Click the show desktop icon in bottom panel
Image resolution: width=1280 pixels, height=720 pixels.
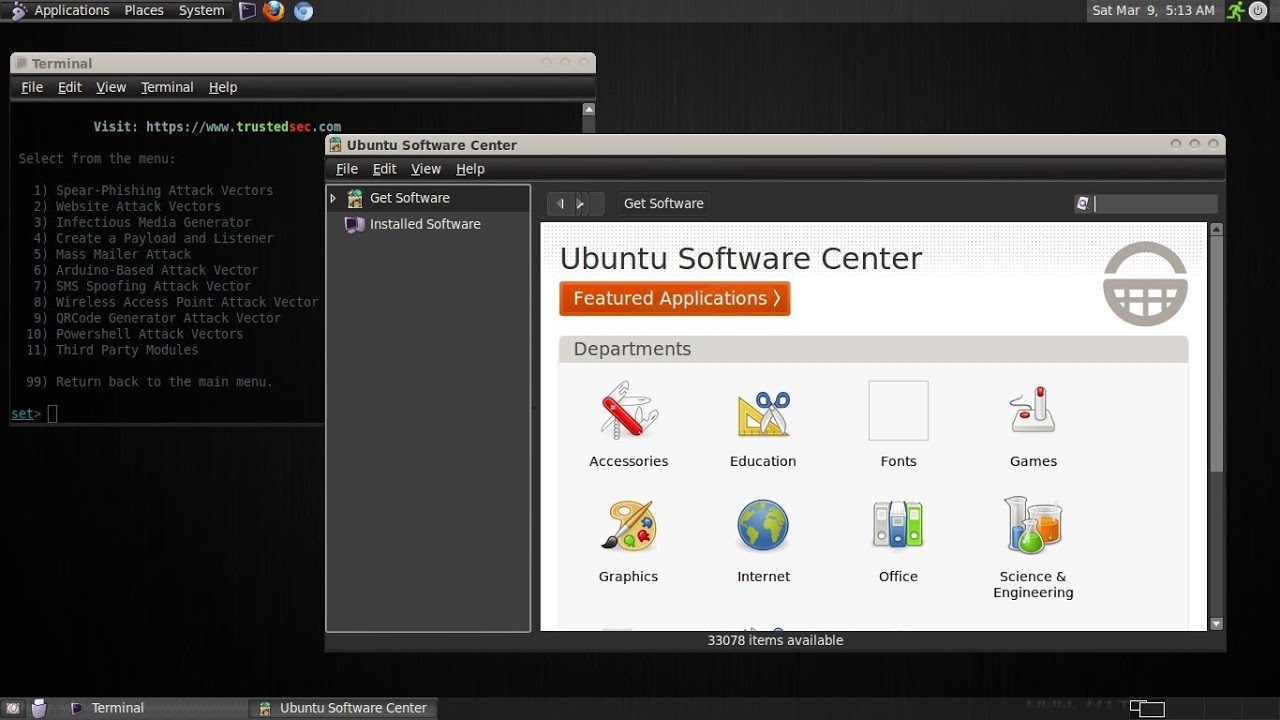[x=13, y=708]
